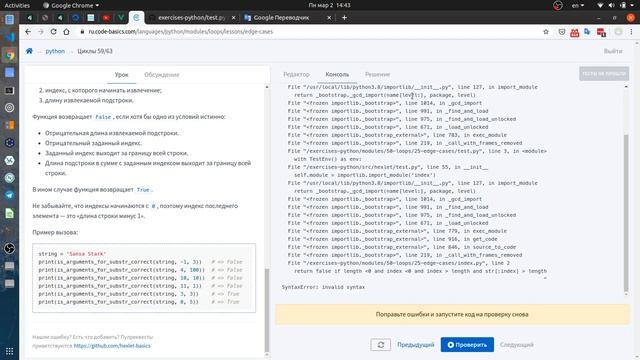Viewport: 640px width, 360px height.
Task: Click 'Пример вызова:' text
Action: [55, 232]
